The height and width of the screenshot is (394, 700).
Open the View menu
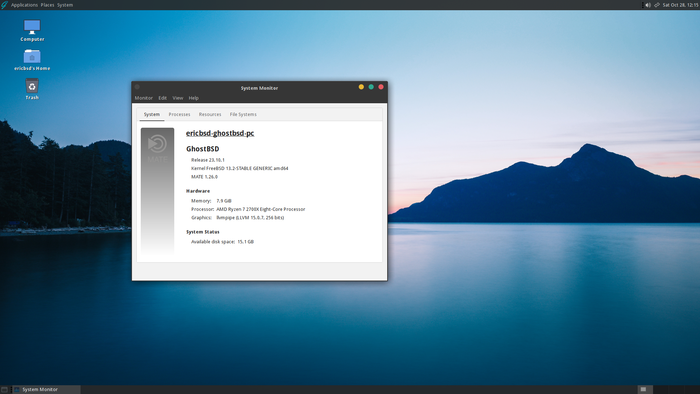(178, 98)
